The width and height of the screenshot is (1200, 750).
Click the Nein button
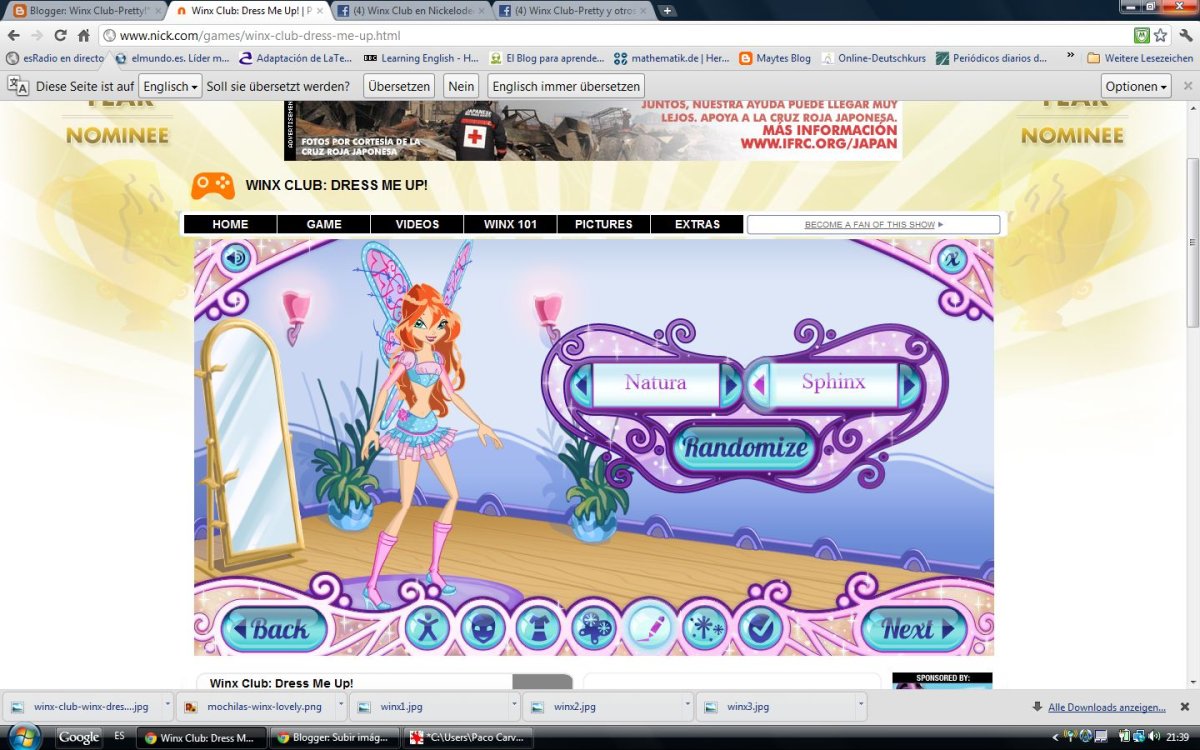point(461,86)
